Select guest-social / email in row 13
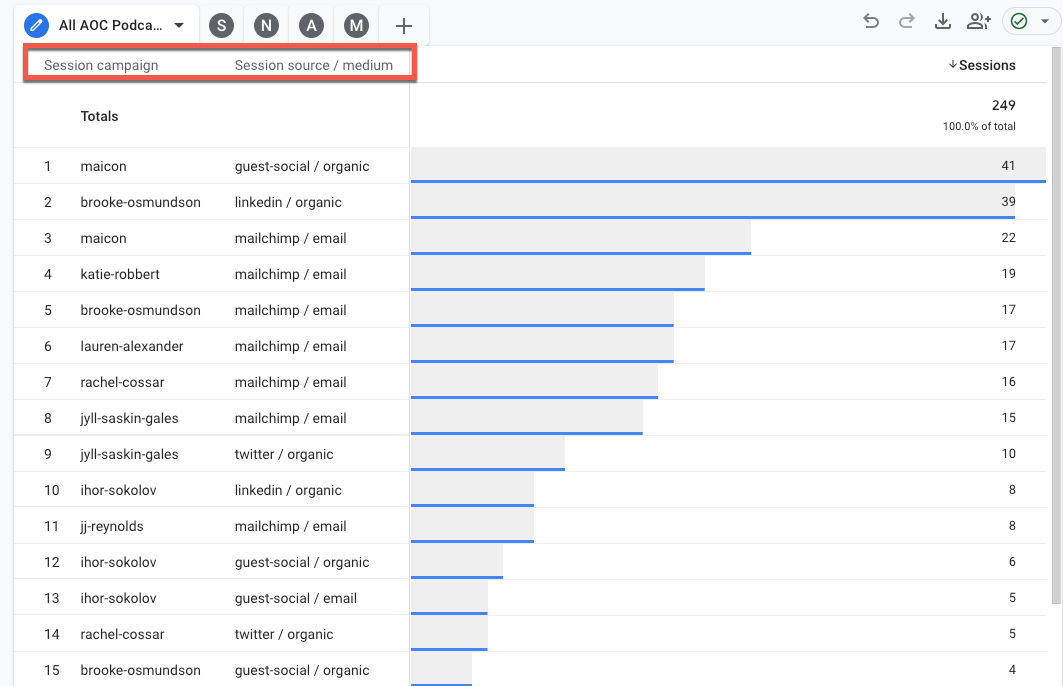This screenshot has width=1063, height=686. click(x=296, y=597)
